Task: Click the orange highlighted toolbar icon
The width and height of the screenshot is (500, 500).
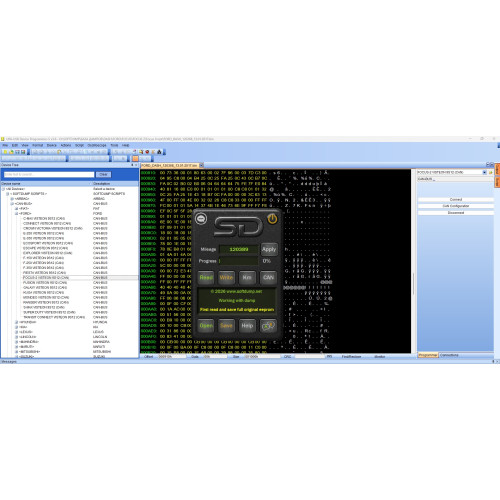Action: pyautogui.click(x=135, y=159)
